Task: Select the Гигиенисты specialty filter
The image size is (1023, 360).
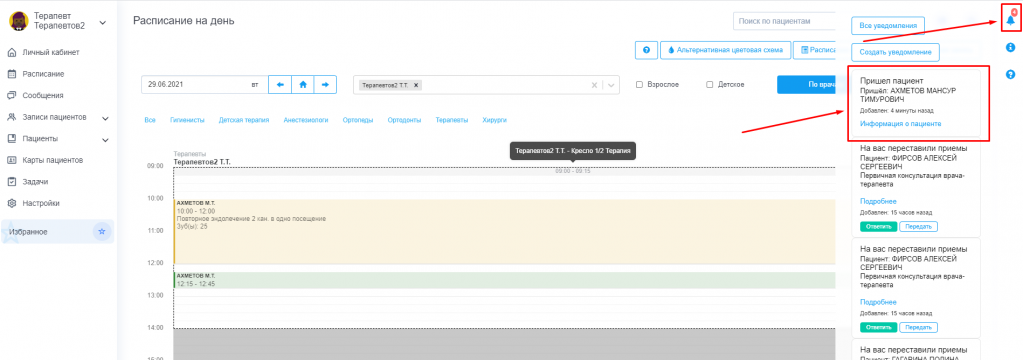Action: tap(187, 120)
